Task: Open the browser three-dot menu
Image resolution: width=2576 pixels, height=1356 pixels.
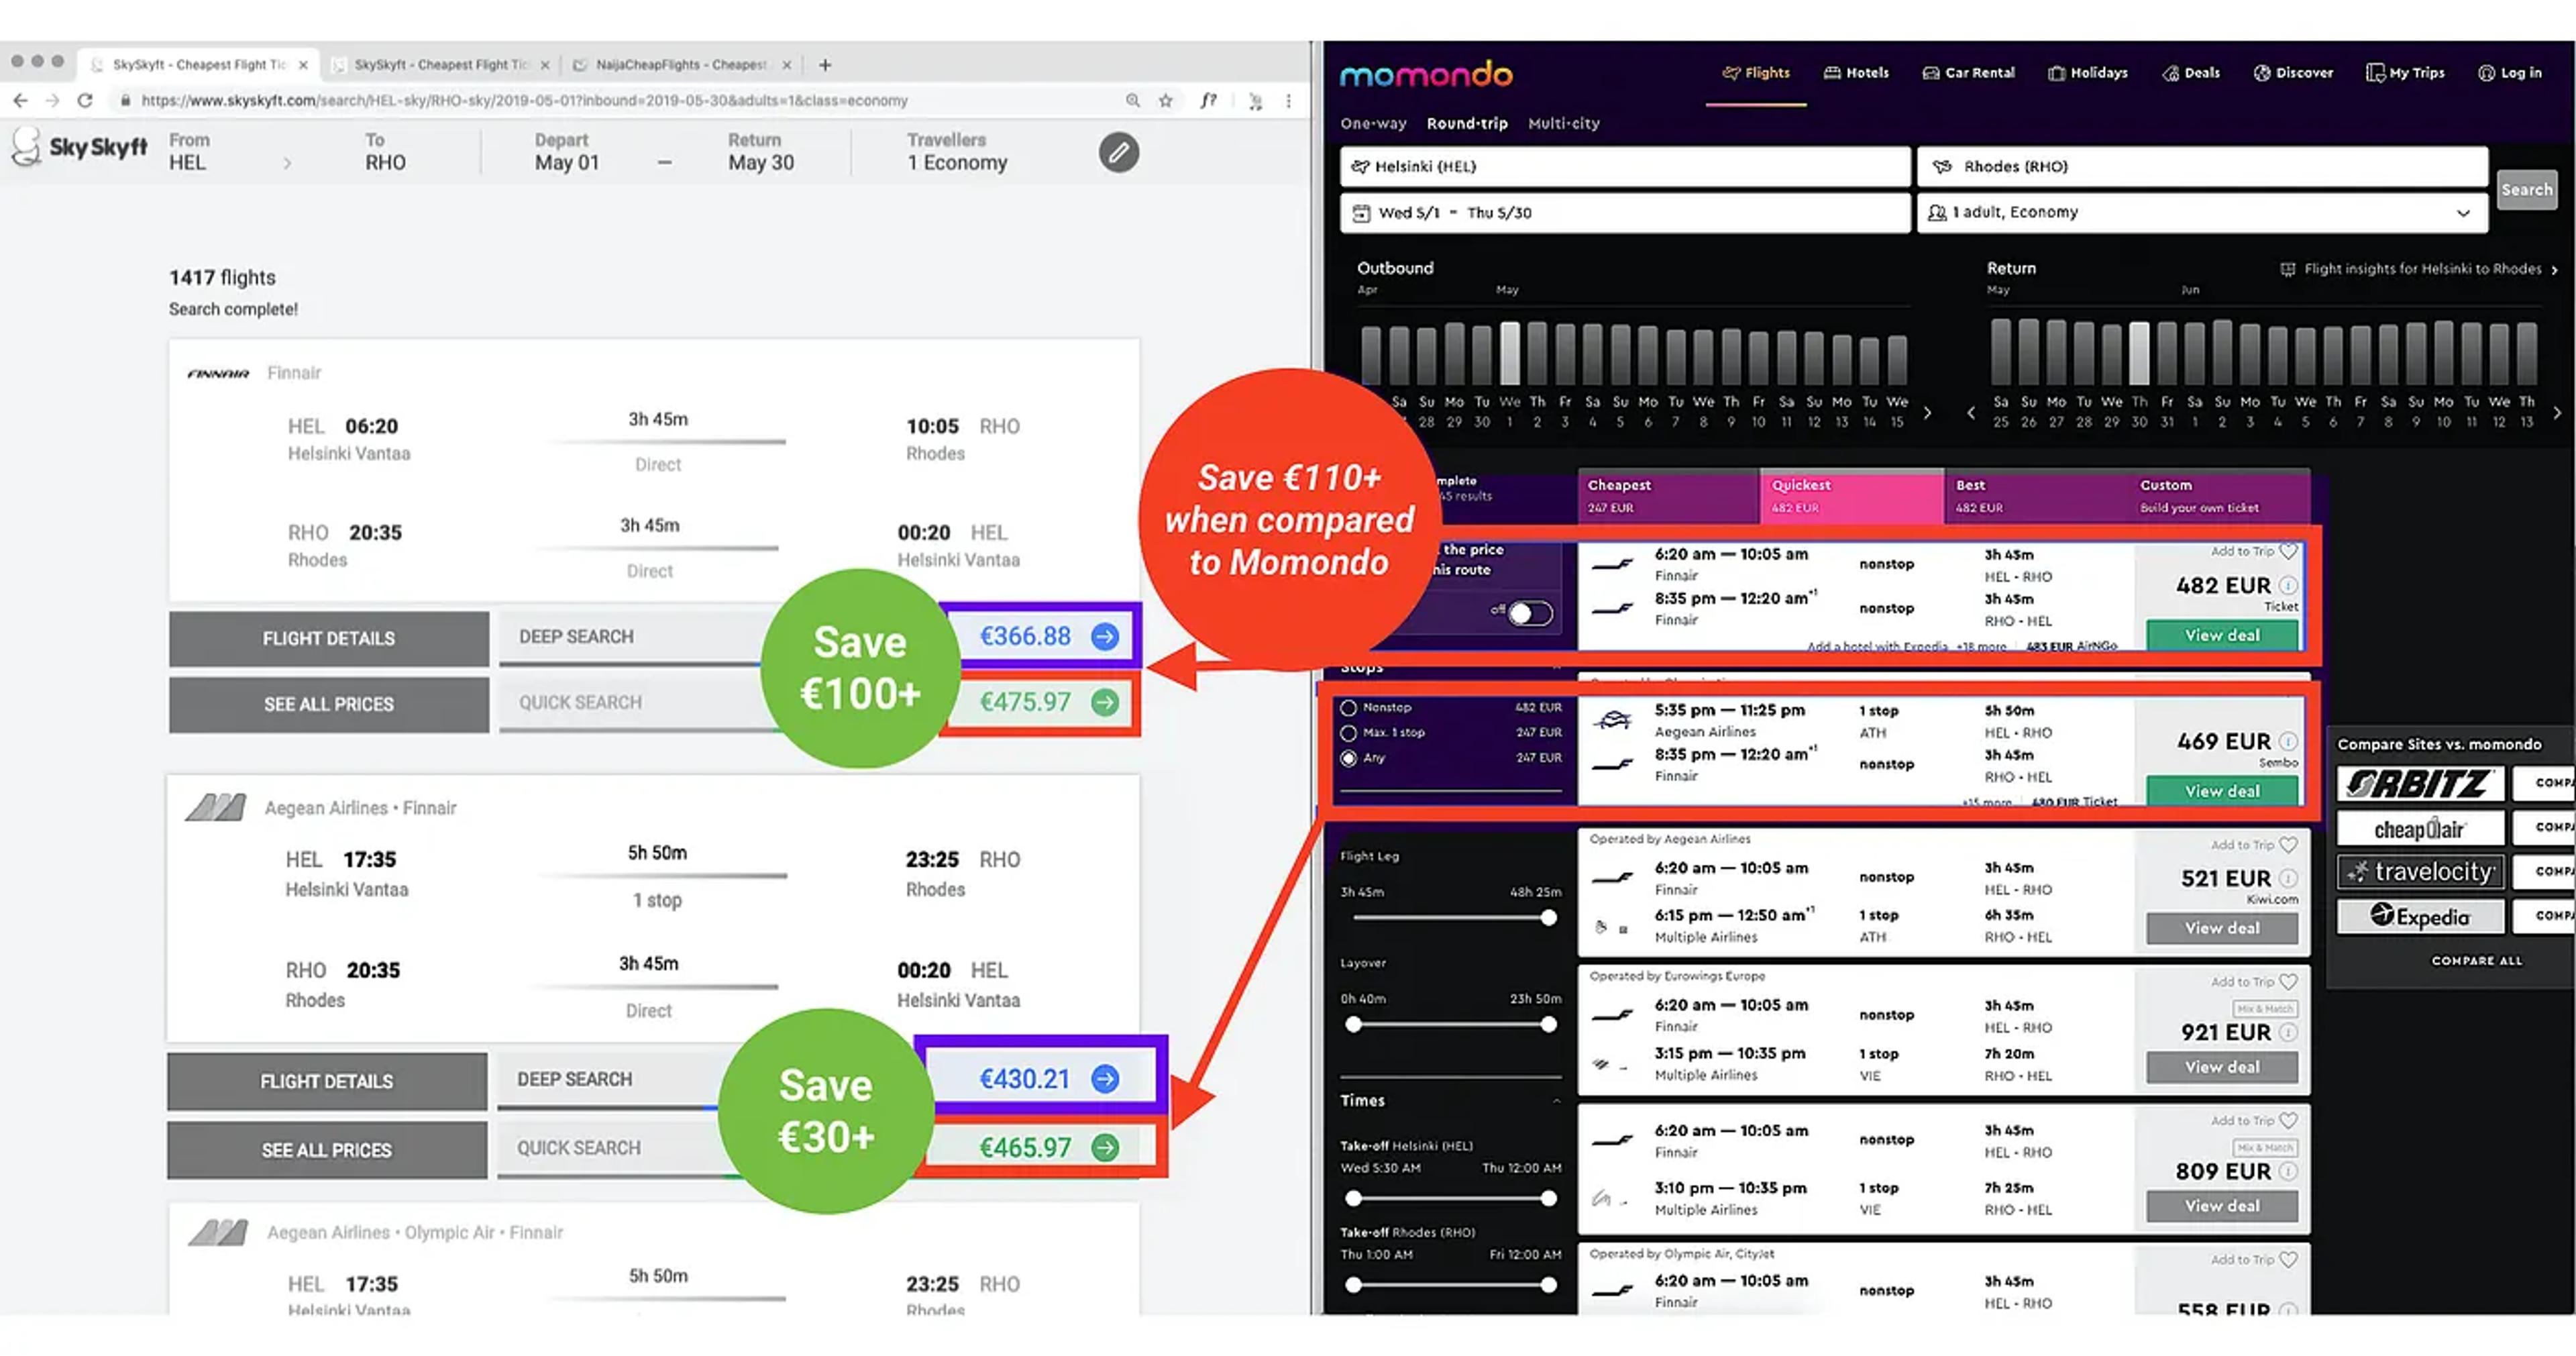Action: click(1288, 100)
